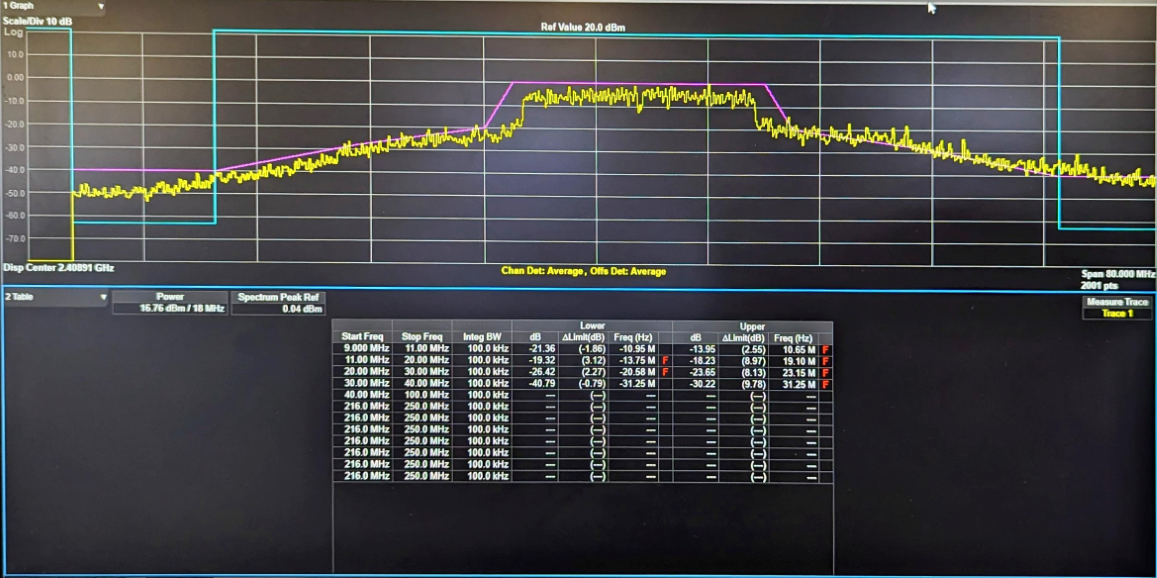The width and height of the screenshot is (1157, 578).
Task: Click the Start Freq column header
Action: click(x=361, y=337)
